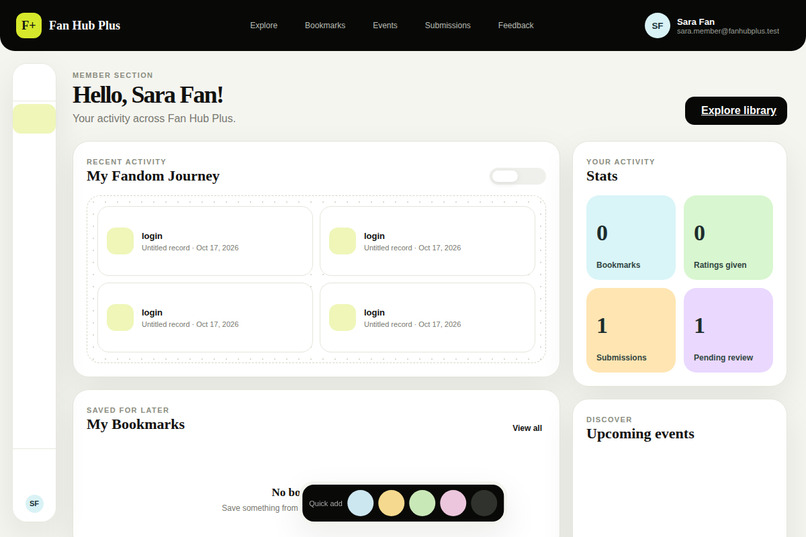Click the RECENT ACTIVITY label
806x537 pixels.
[126, 162]
